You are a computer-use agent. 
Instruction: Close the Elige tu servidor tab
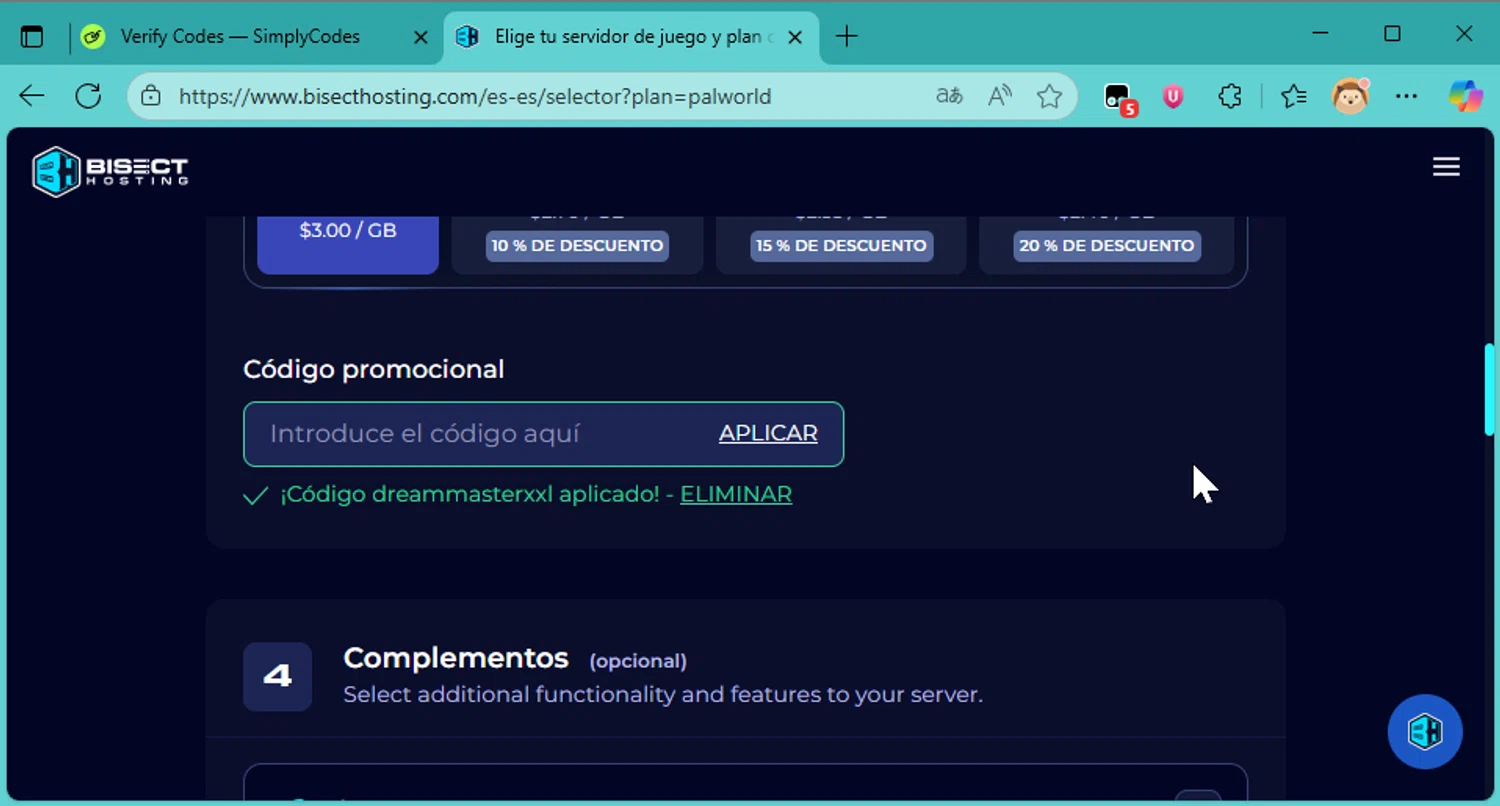click(x=795, y=37)
